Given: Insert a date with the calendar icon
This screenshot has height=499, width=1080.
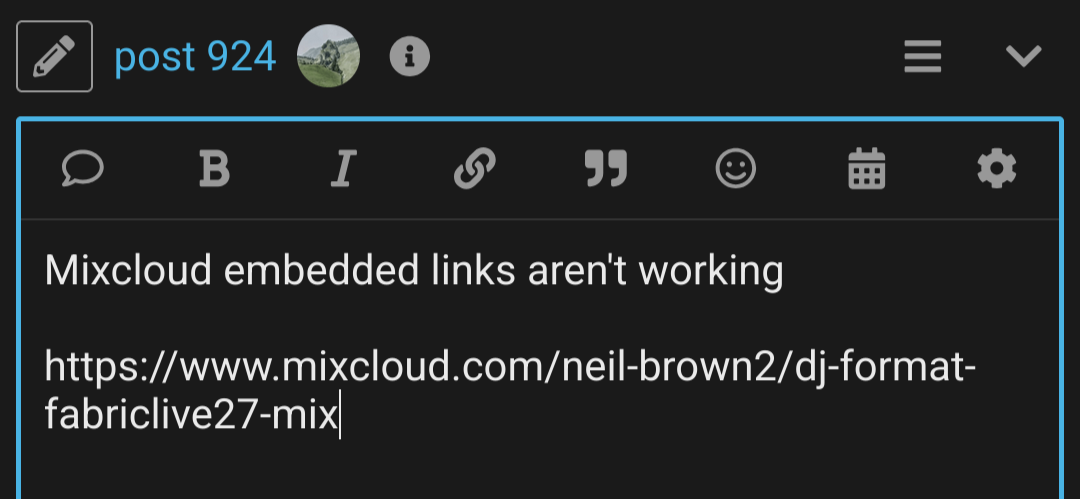Looking at the screenshot, I should tap(866, 169).
